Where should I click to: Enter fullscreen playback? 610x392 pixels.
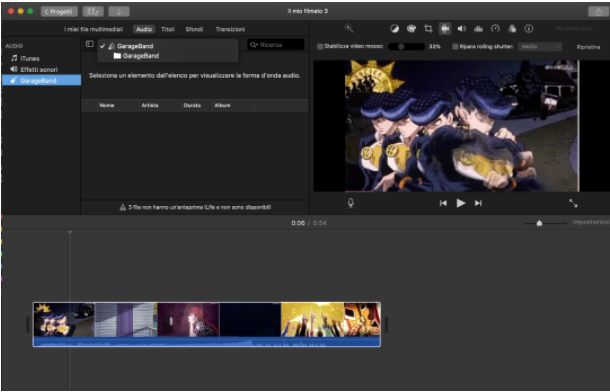pyautogui.click(x=573, y=203)
